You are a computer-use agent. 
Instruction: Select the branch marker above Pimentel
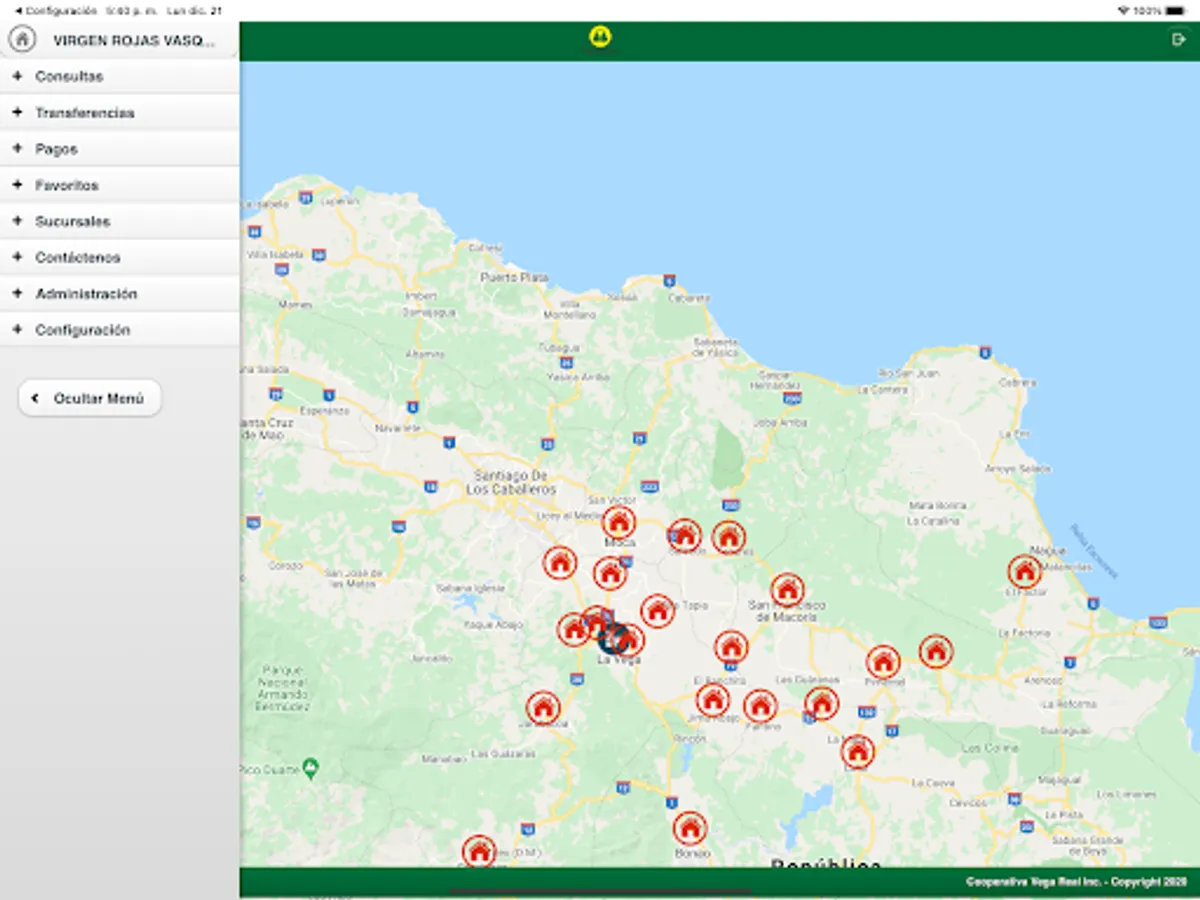pyautogui.click(x=883, y=662)
